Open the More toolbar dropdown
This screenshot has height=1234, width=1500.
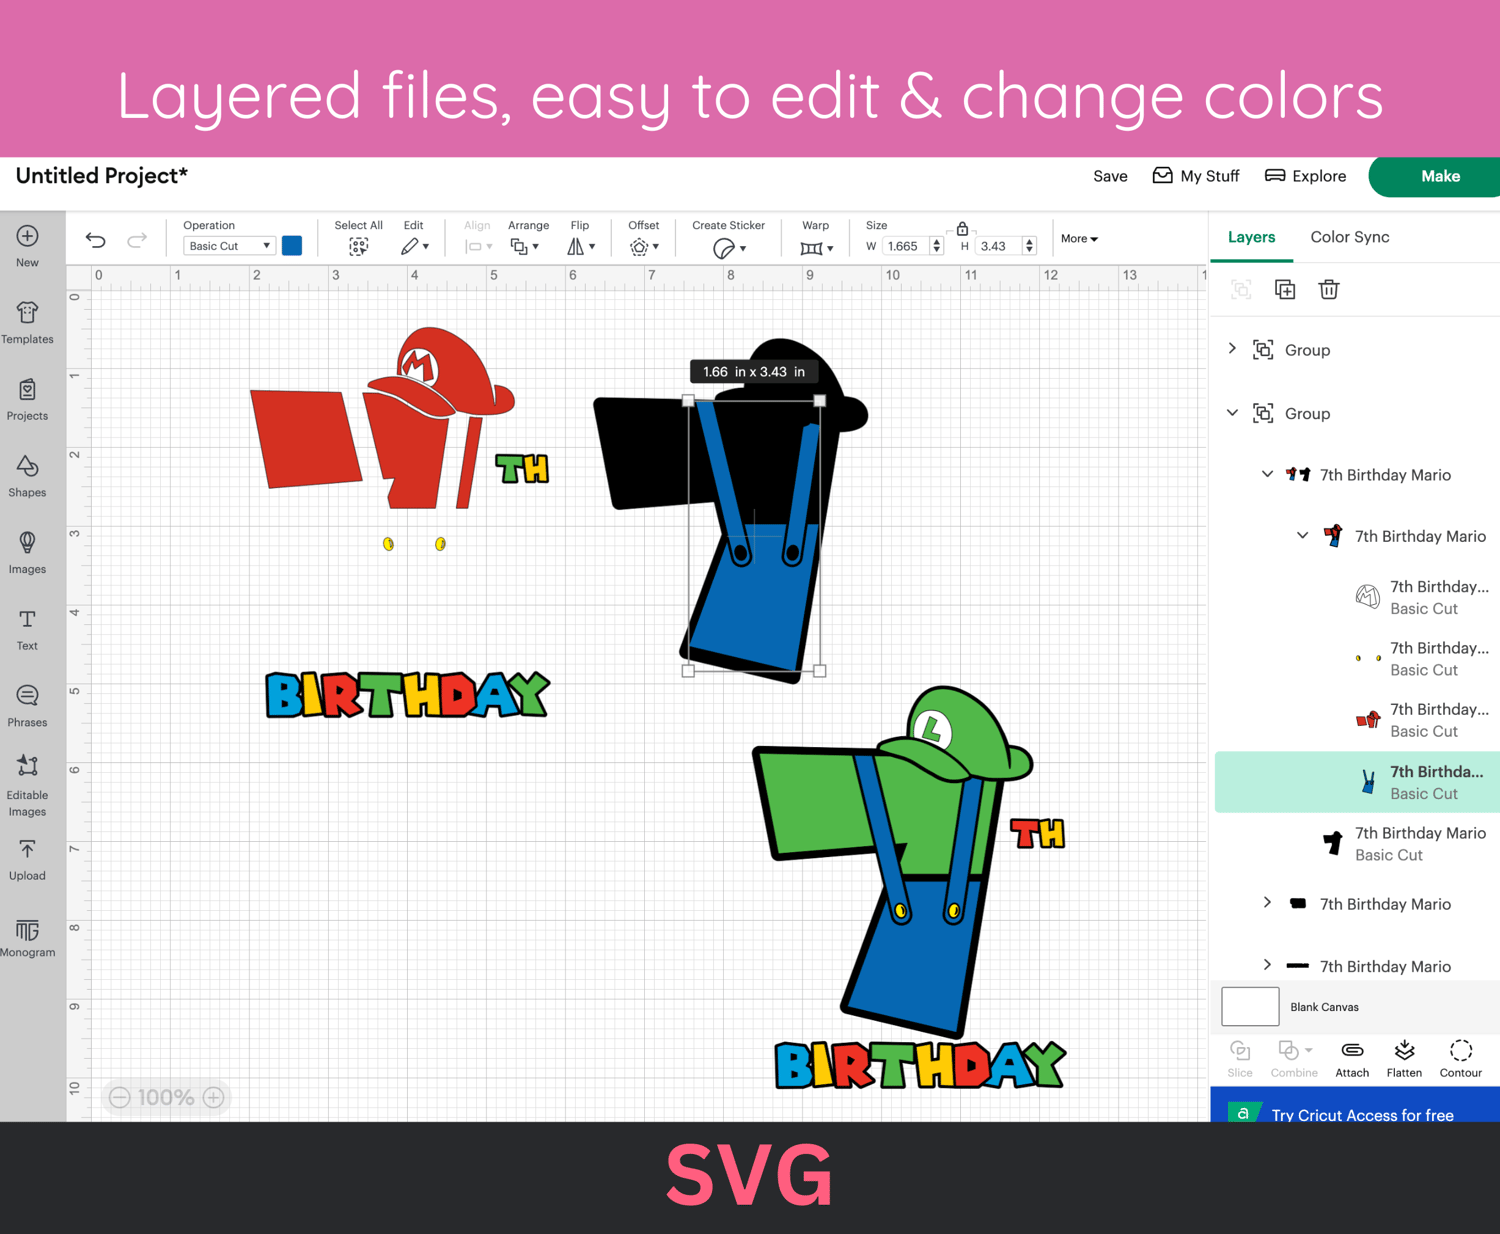tap(1079, 239)
